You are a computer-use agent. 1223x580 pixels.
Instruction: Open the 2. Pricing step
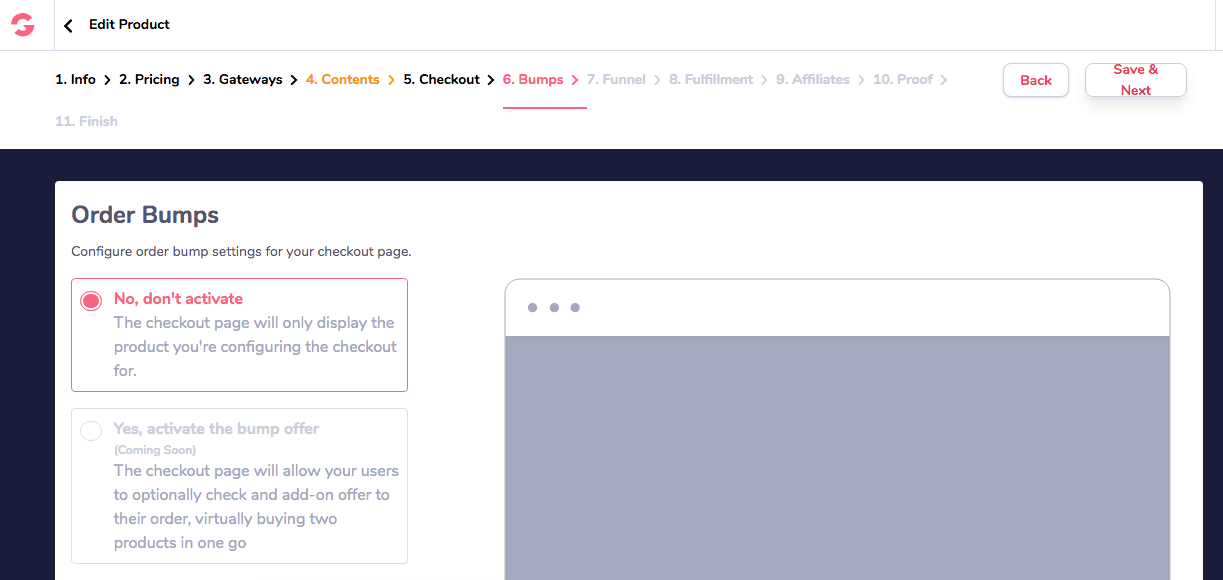click(149, 79)
